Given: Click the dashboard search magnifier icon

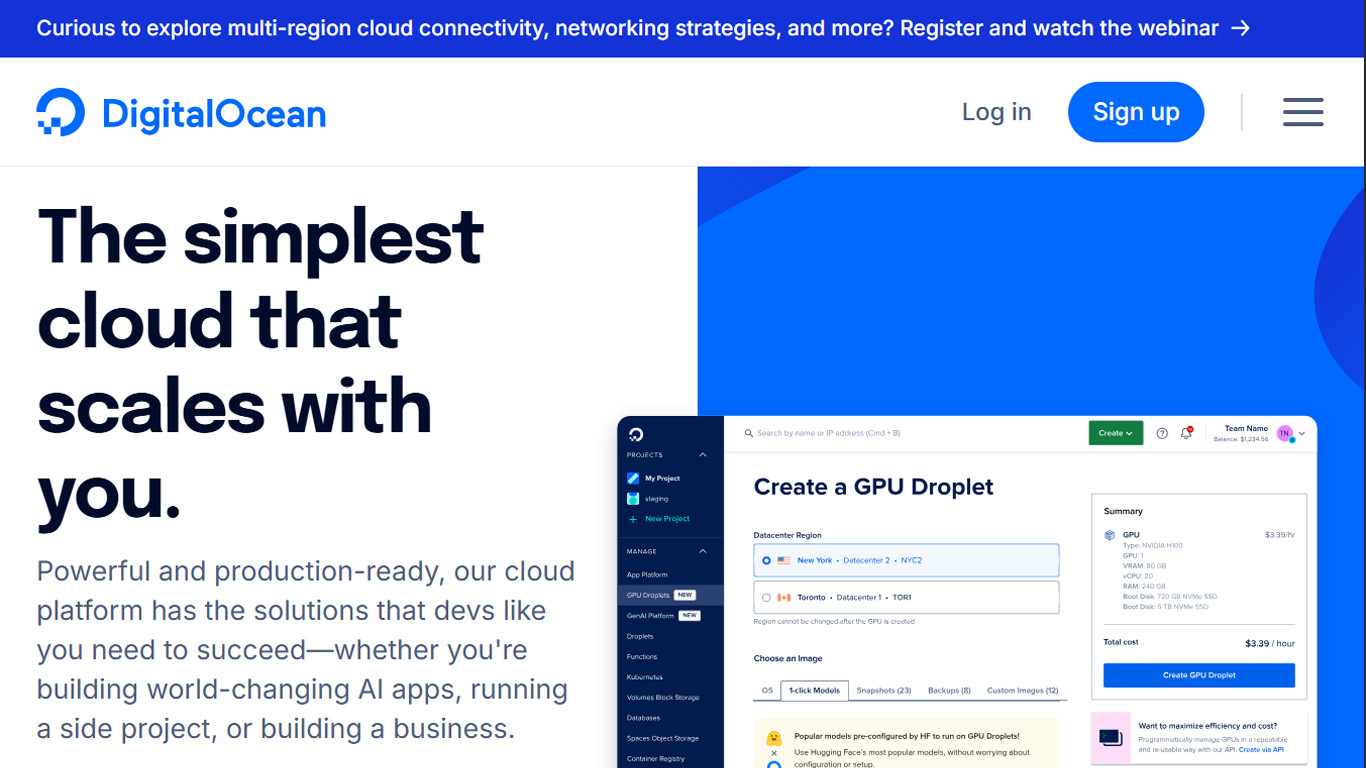Looking at the screenshot, I should coord(748,433).
